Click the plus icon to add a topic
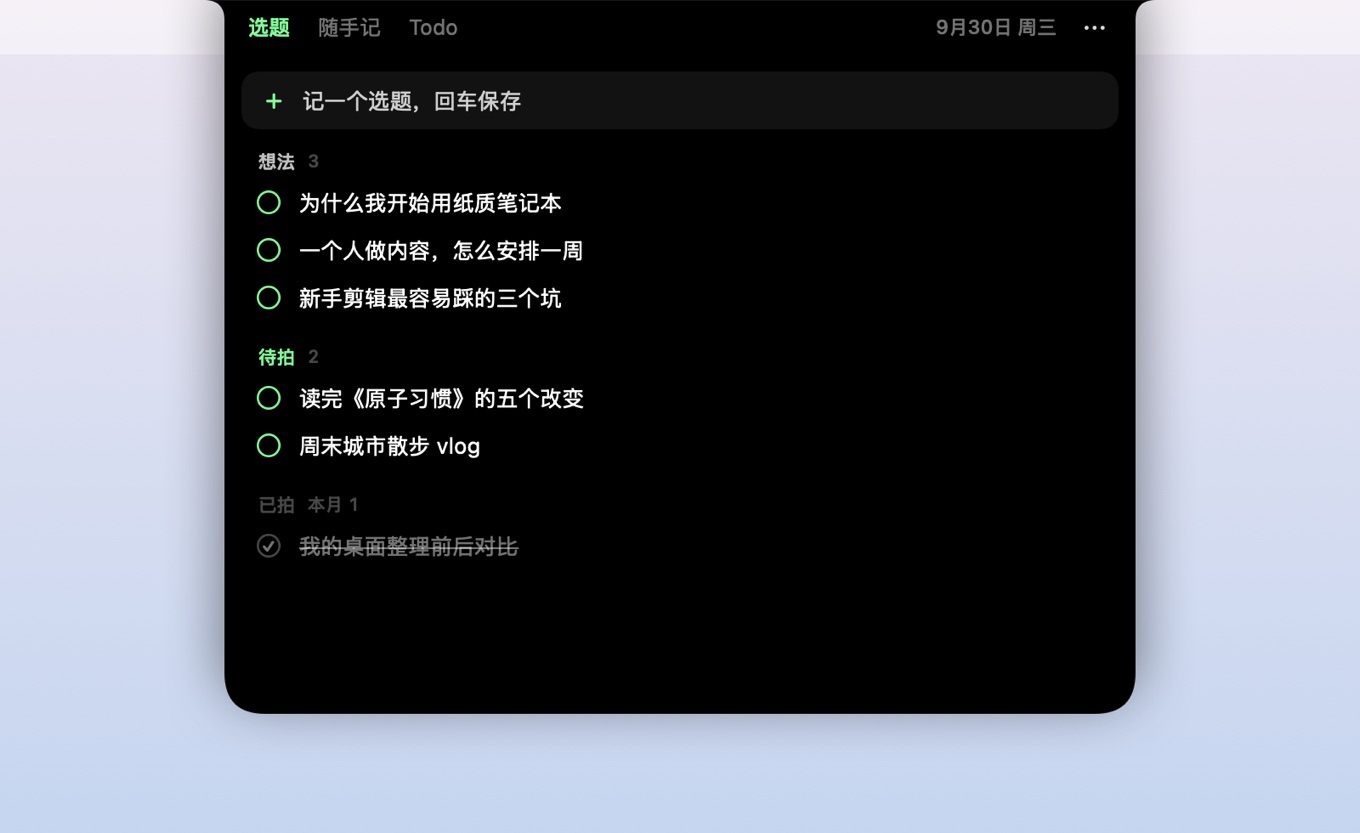This screenshot has height=833, width=1360. [x=273, y=101]
